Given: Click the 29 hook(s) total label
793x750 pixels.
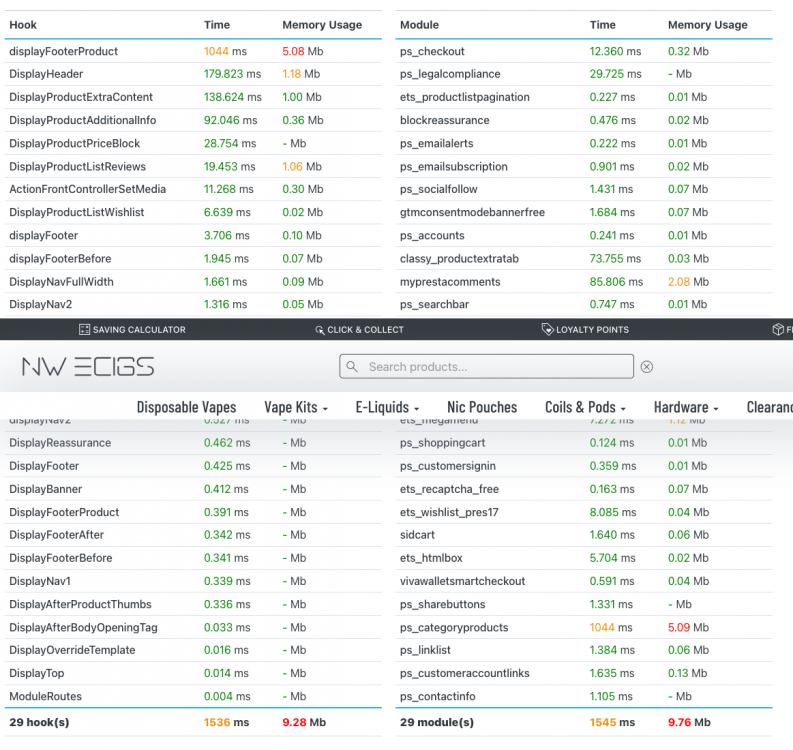Looking at the screenshot, I should coord(39,722).
